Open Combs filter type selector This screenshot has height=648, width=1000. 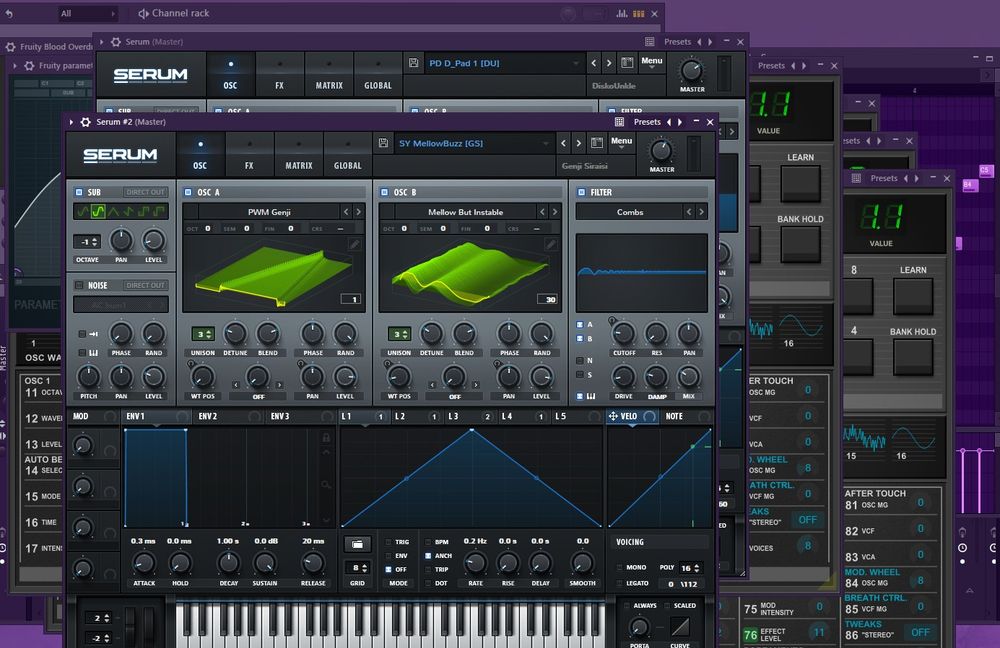pyautogui.click(x=629, y=212)
